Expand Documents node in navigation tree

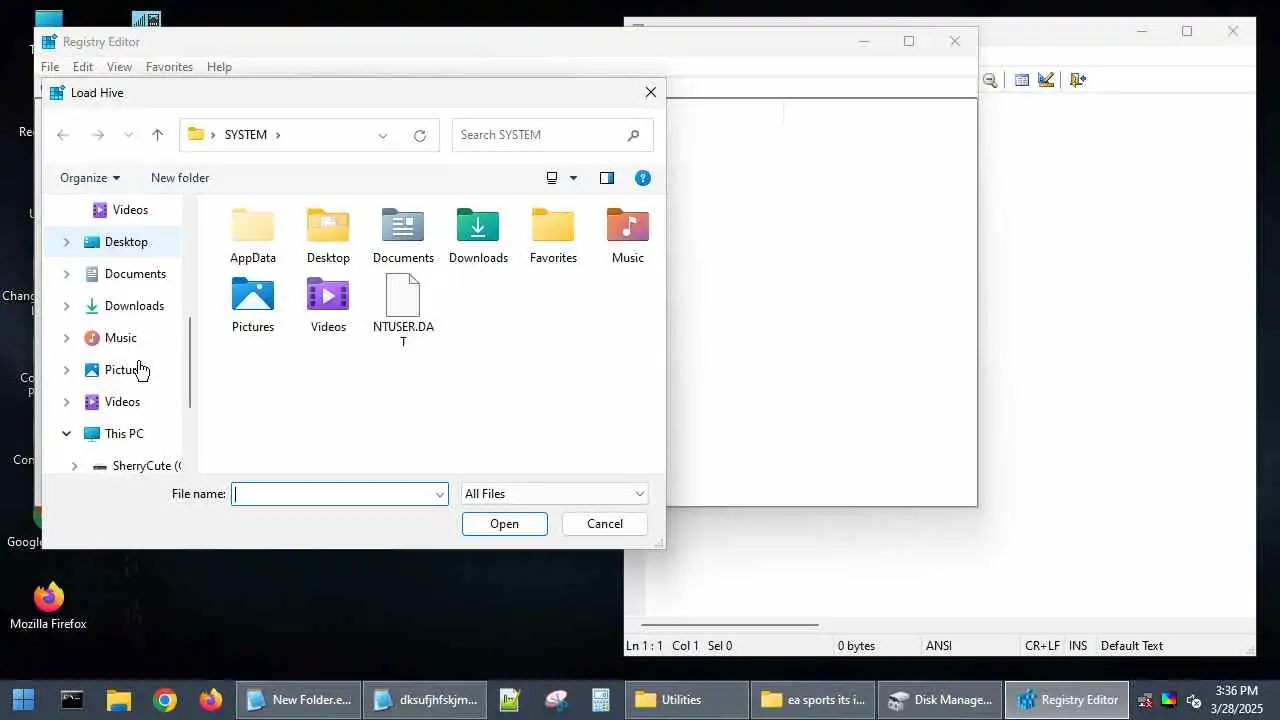click(67, 274)
